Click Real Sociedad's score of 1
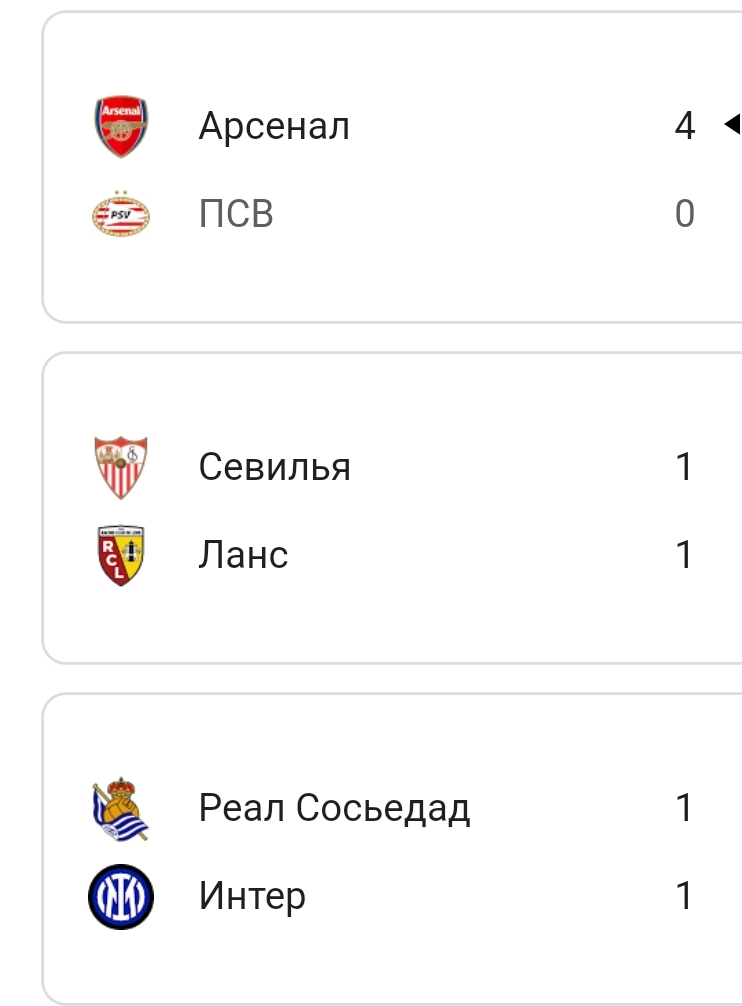This screenshot has width=742, height=1006. pos(685,808)
